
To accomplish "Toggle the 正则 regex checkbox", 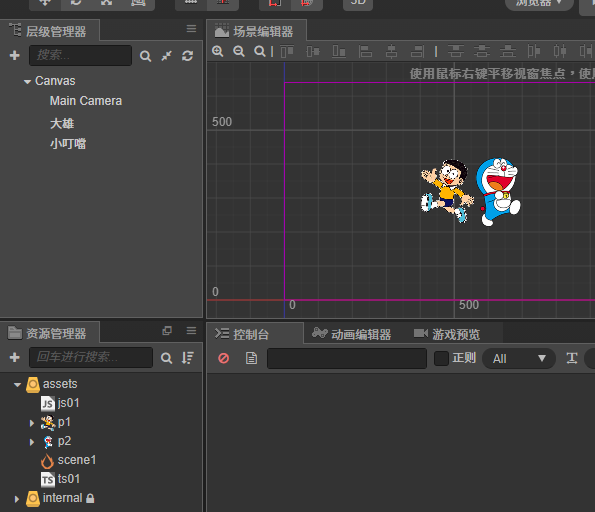I will click(x=441, y=358).
